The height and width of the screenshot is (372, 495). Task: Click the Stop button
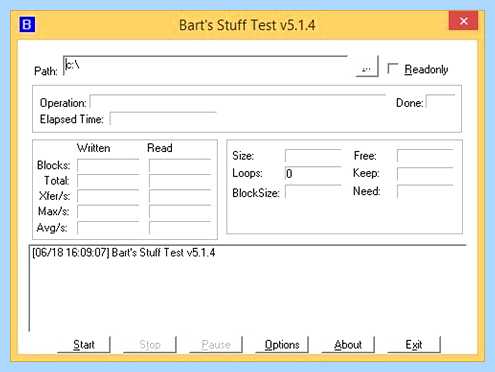pyautogui.click(x=150, y=344)
